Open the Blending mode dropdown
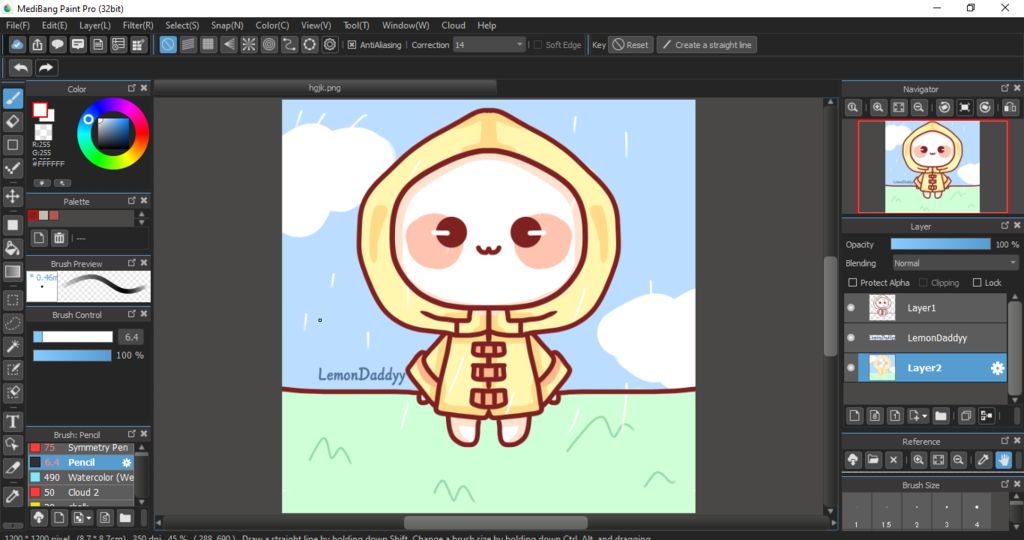1024x540 pixels. coord(954,263)
